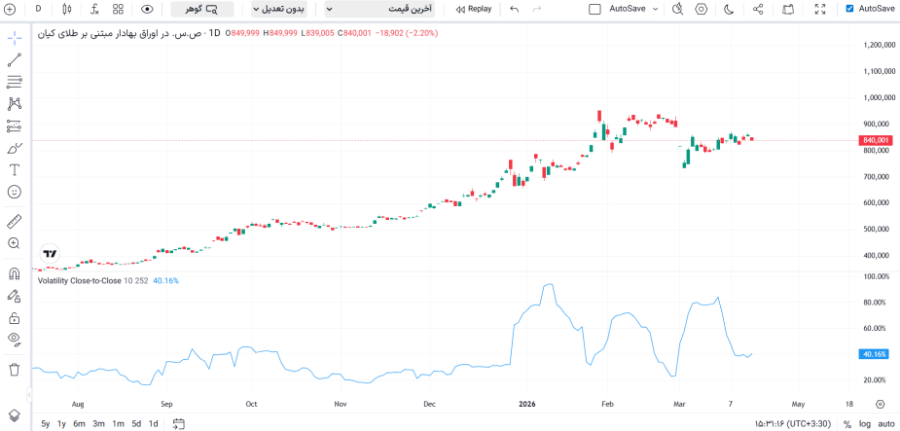Toggle auto scale

coord(886,424)
